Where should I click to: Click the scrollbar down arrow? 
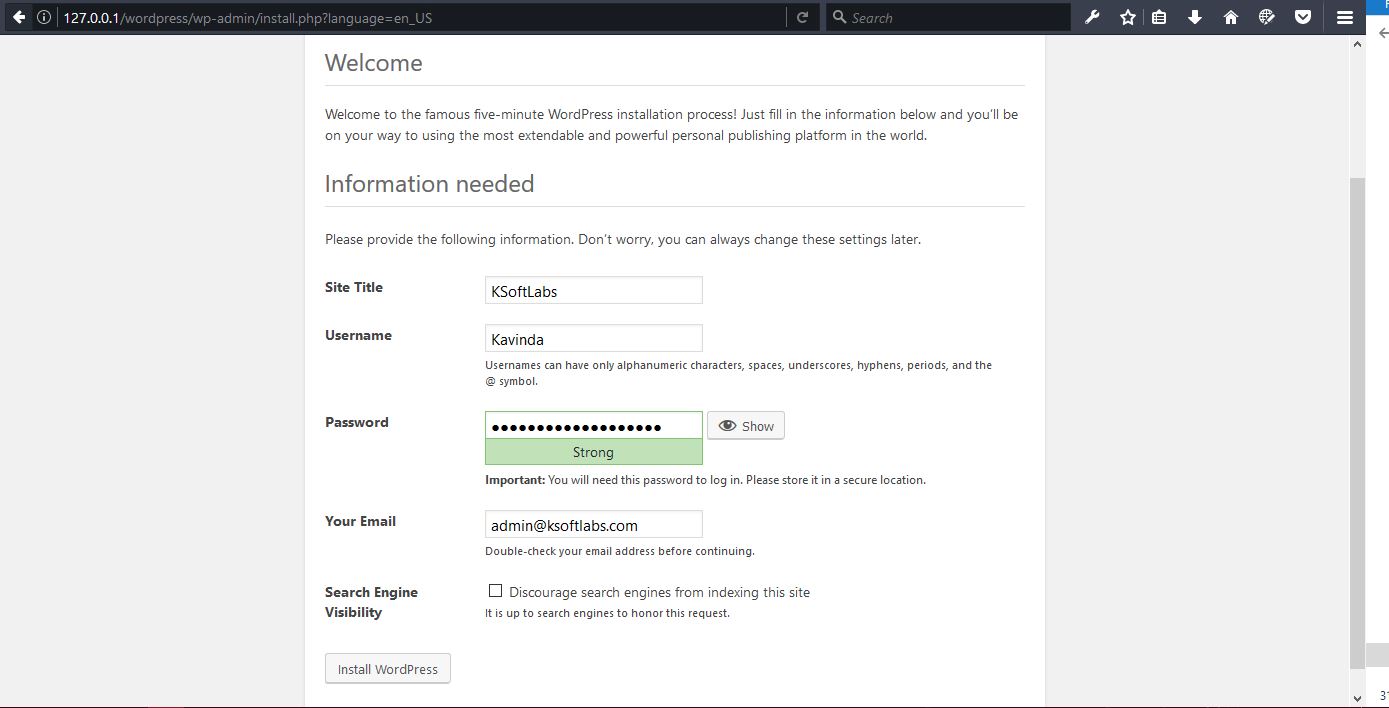click(1357, 698)
